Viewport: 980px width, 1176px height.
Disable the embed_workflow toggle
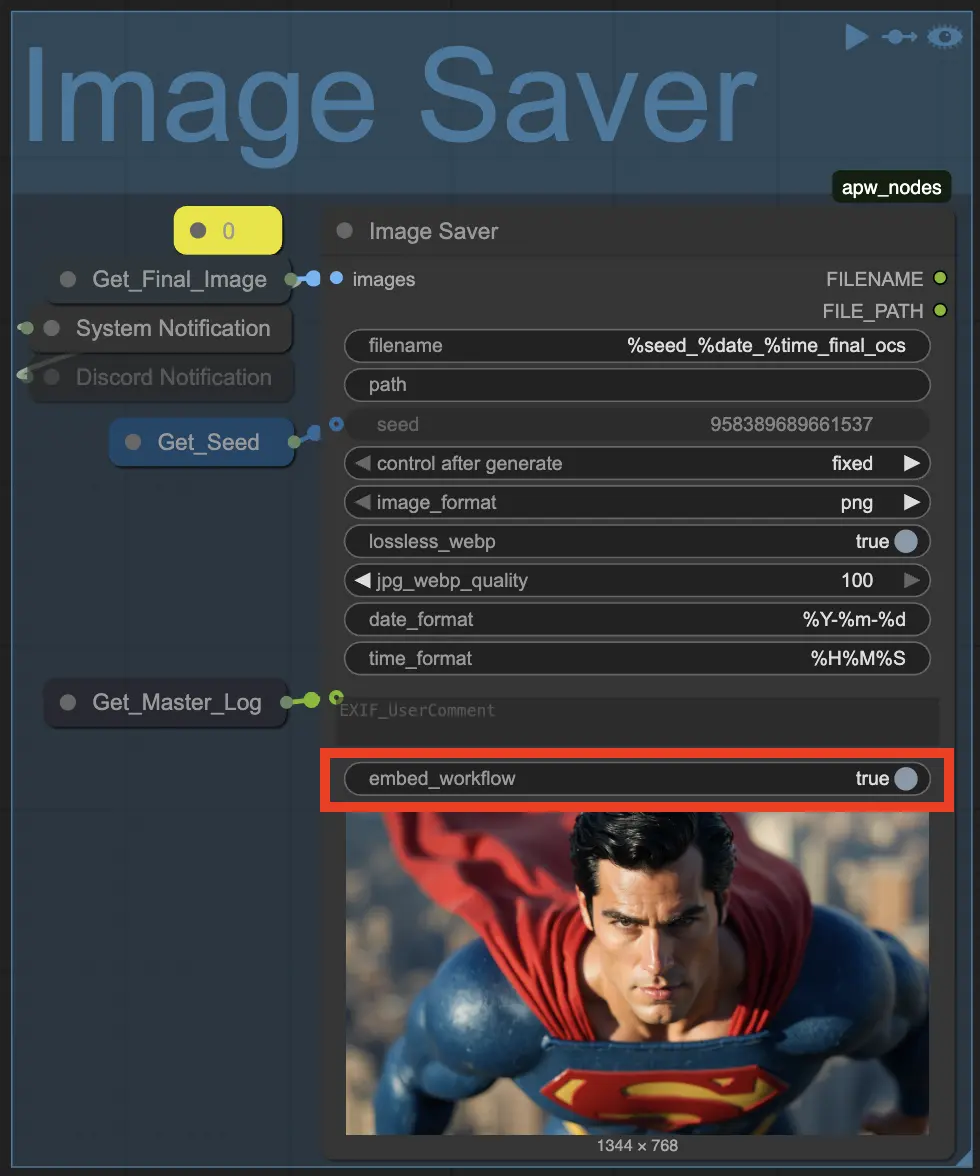(905, 778)
